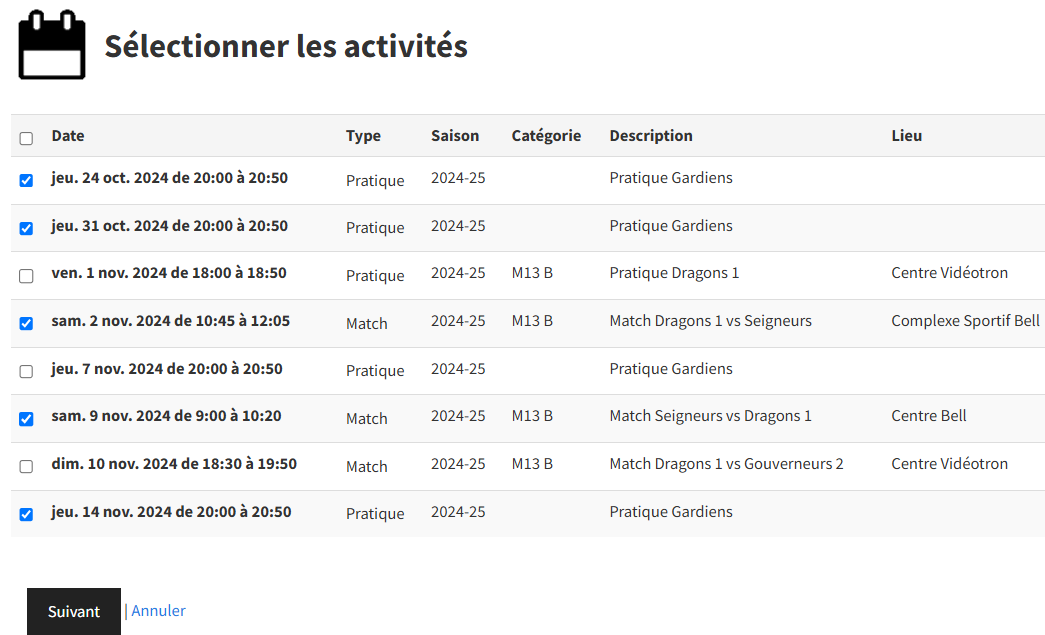Uncheck the sam. 2 nov. match checkbox
1045x635 pixels.
click(26, 324)
